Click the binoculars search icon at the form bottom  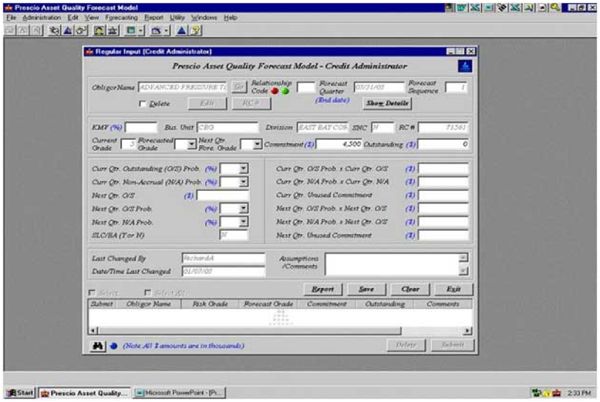click(x=98, y=346)
